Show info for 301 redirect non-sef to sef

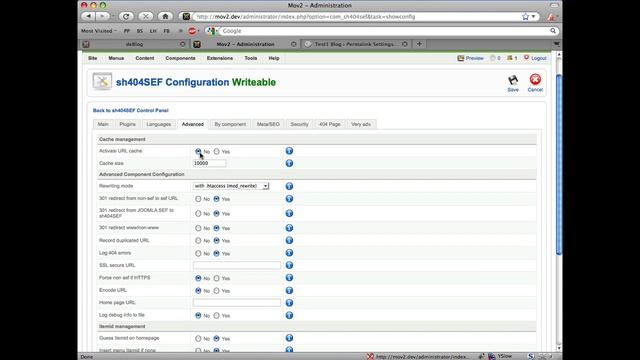pyautogui.click(x=289, y=199)
